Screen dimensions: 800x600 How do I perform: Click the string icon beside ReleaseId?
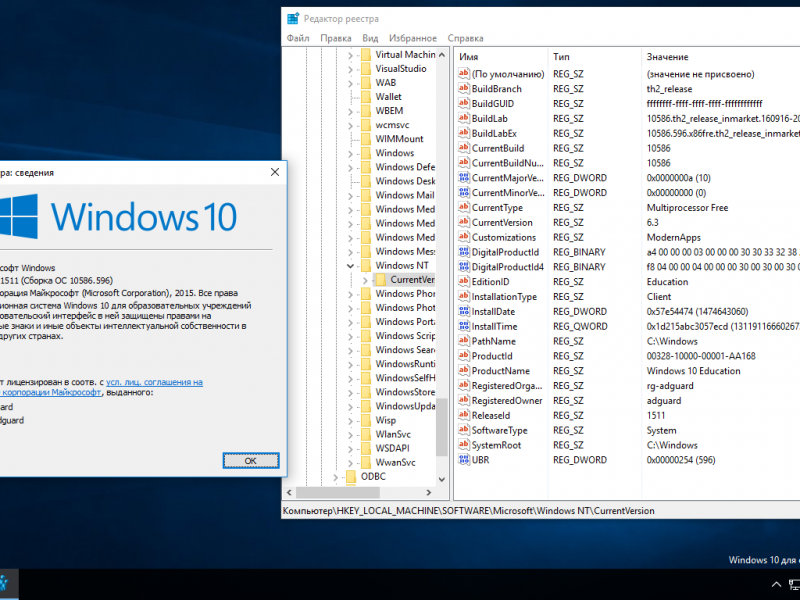[464, 415]
